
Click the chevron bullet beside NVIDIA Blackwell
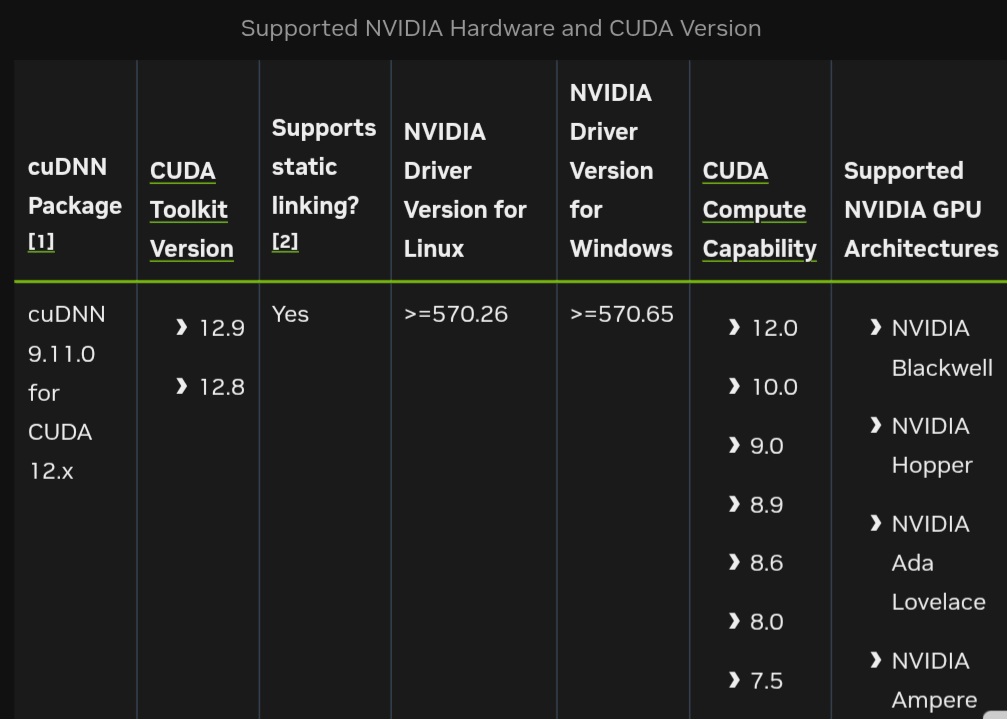[x=875, y=327]
